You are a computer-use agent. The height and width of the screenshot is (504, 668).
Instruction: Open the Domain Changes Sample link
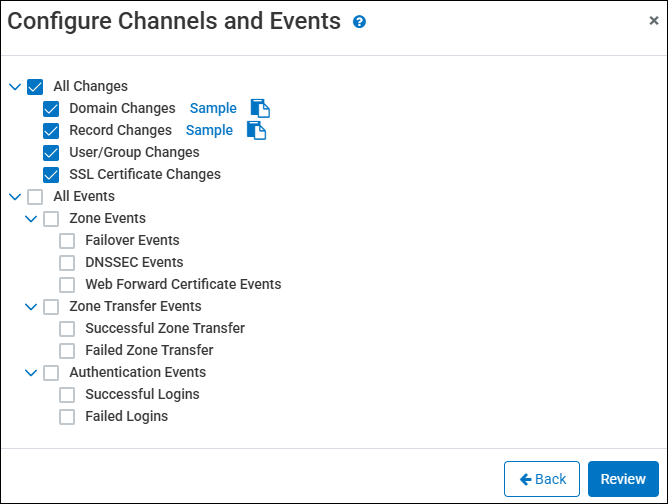point(213,108)
